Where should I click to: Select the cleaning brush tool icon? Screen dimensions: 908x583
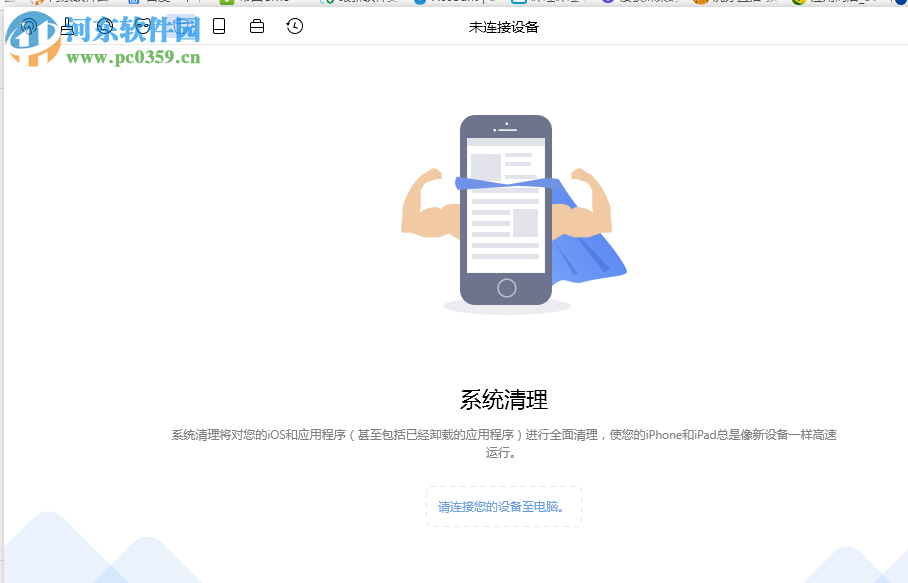coord(68,26)
